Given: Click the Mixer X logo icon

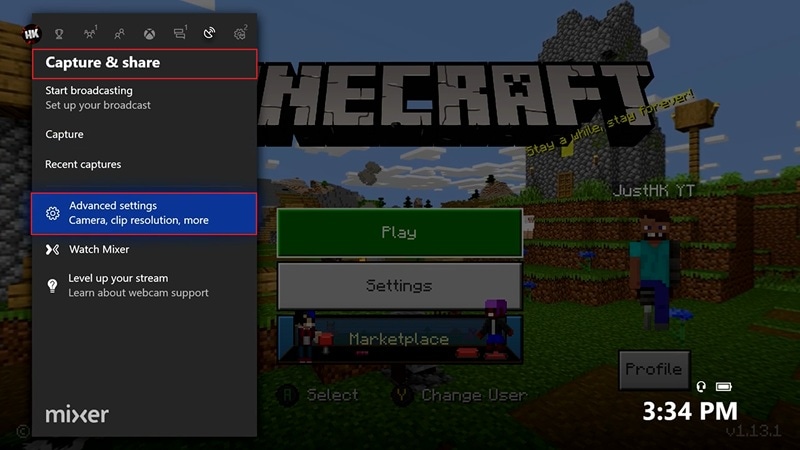Looking at the screenshot, I should [x=52, y=249].
